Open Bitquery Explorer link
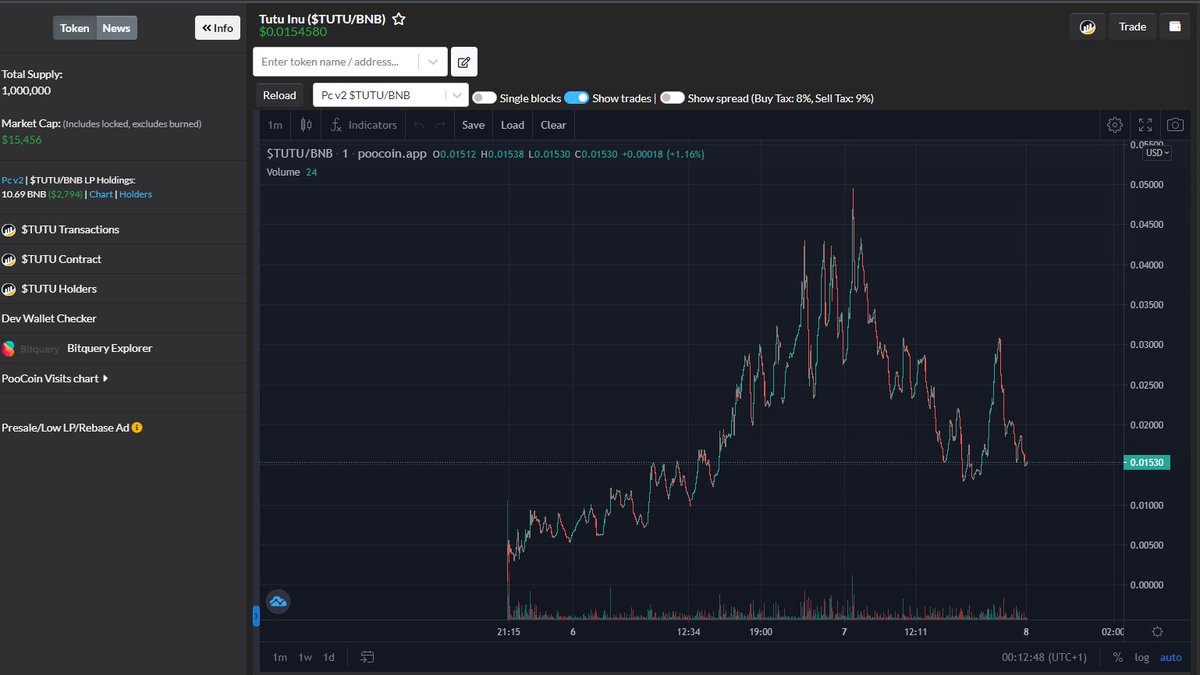This screenshot has height=675, width=1200. tap(109, 348)
